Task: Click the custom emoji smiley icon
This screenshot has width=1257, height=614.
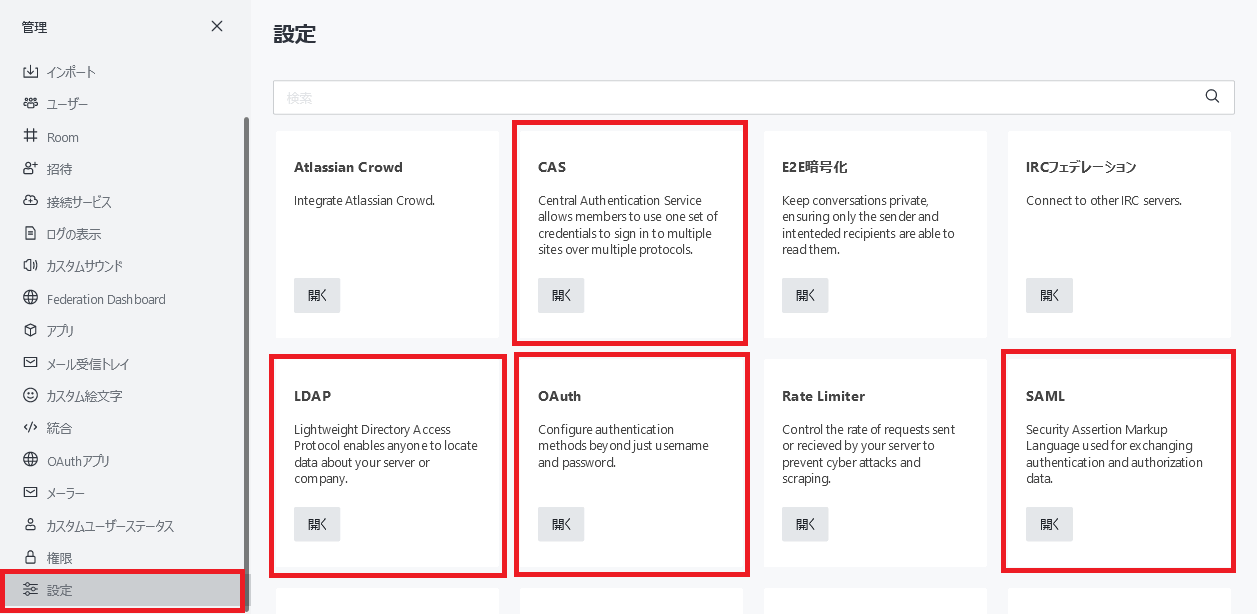Action: pyautogui.click(x=30, y=396)
